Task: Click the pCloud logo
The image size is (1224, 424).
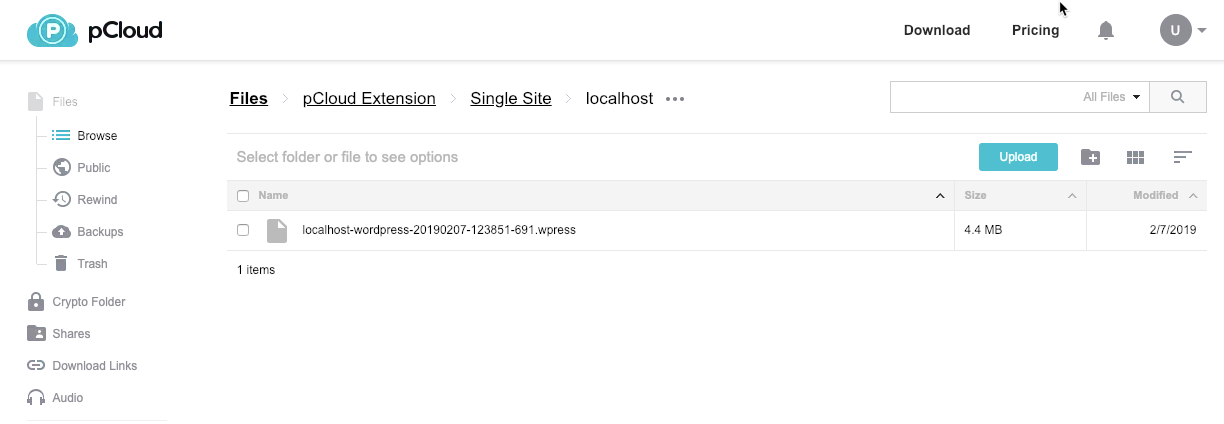Action: coord(95,31)
